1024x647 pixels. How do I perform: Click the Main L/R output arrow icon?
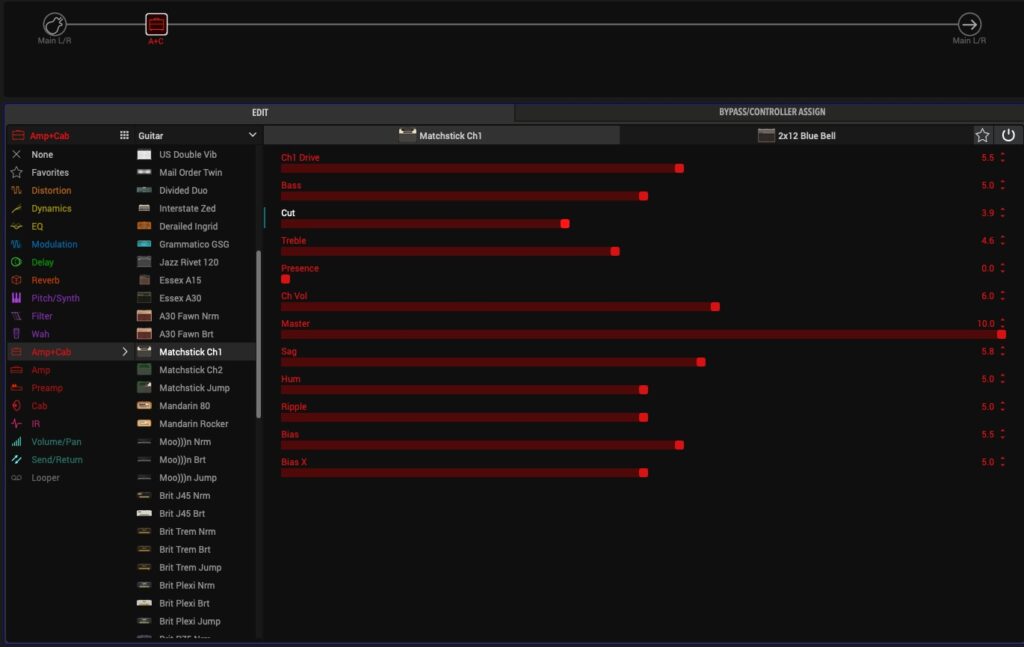pyautogui.click(x=968, y=24)
